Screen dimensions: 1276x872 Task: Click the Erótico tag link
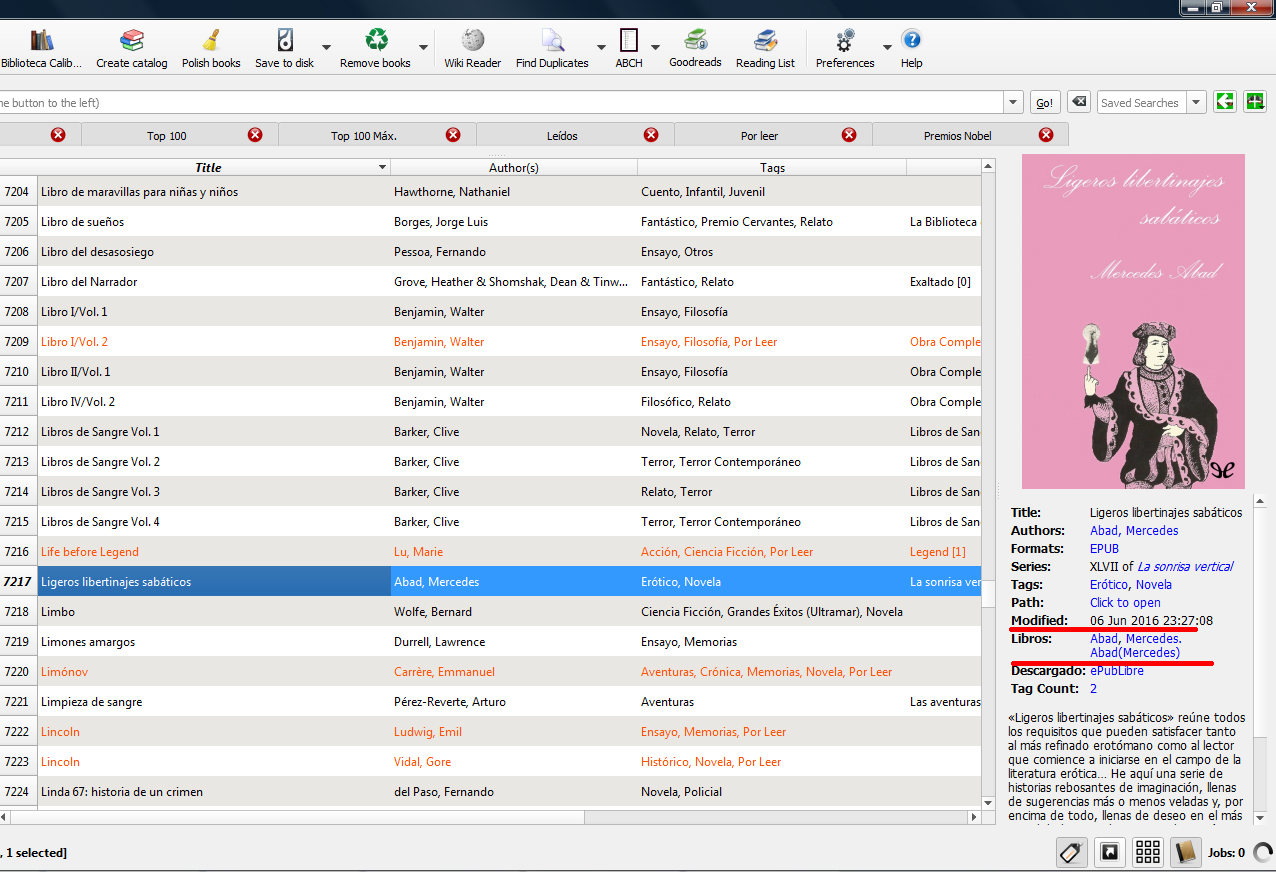(1109, 585)
